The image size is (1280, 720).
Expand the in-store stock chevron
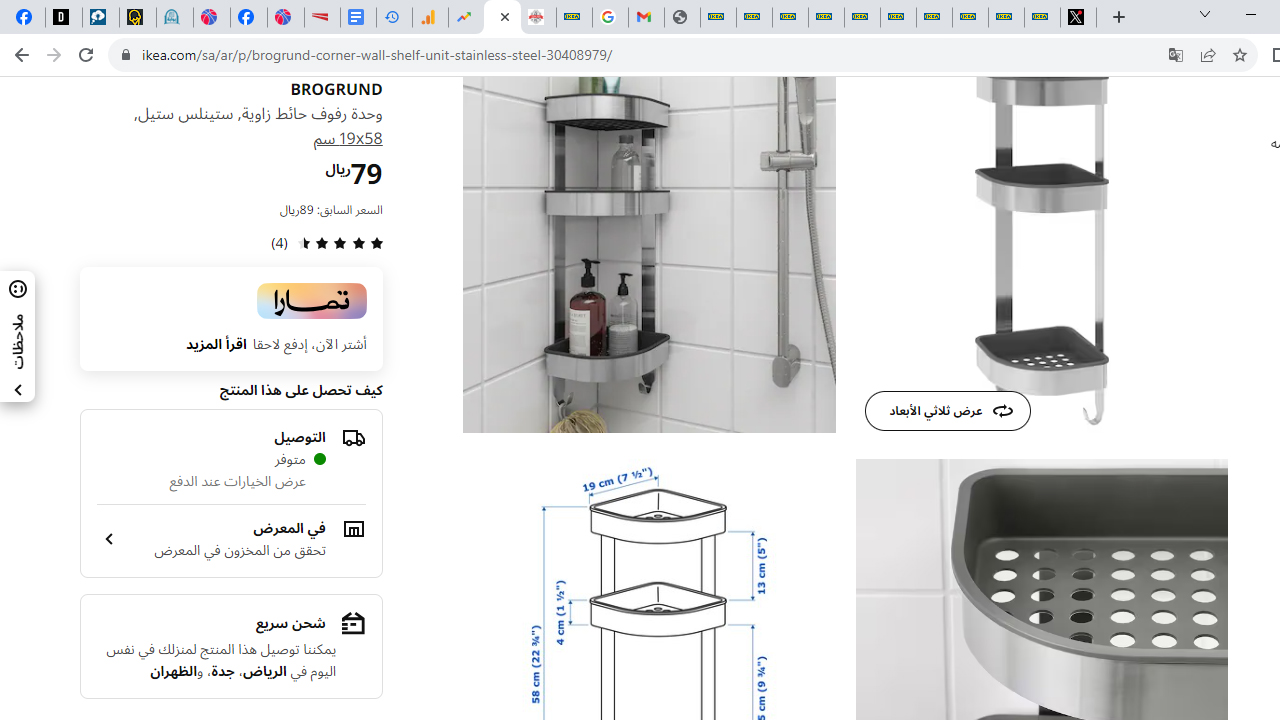tap(109, 539)
